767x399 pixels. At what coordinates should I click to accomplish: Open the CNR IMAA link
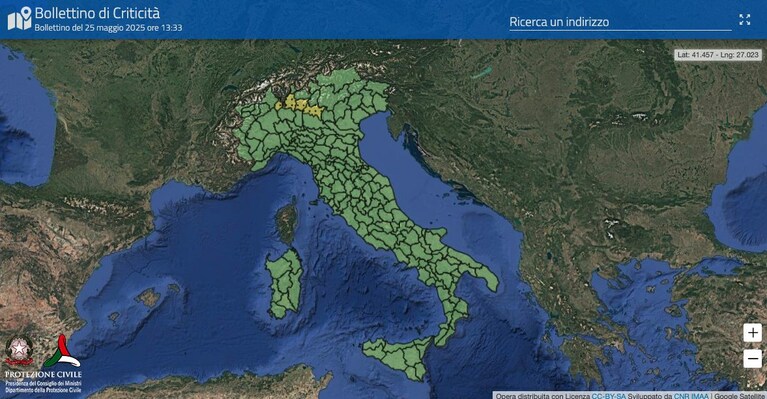[691, 396]
